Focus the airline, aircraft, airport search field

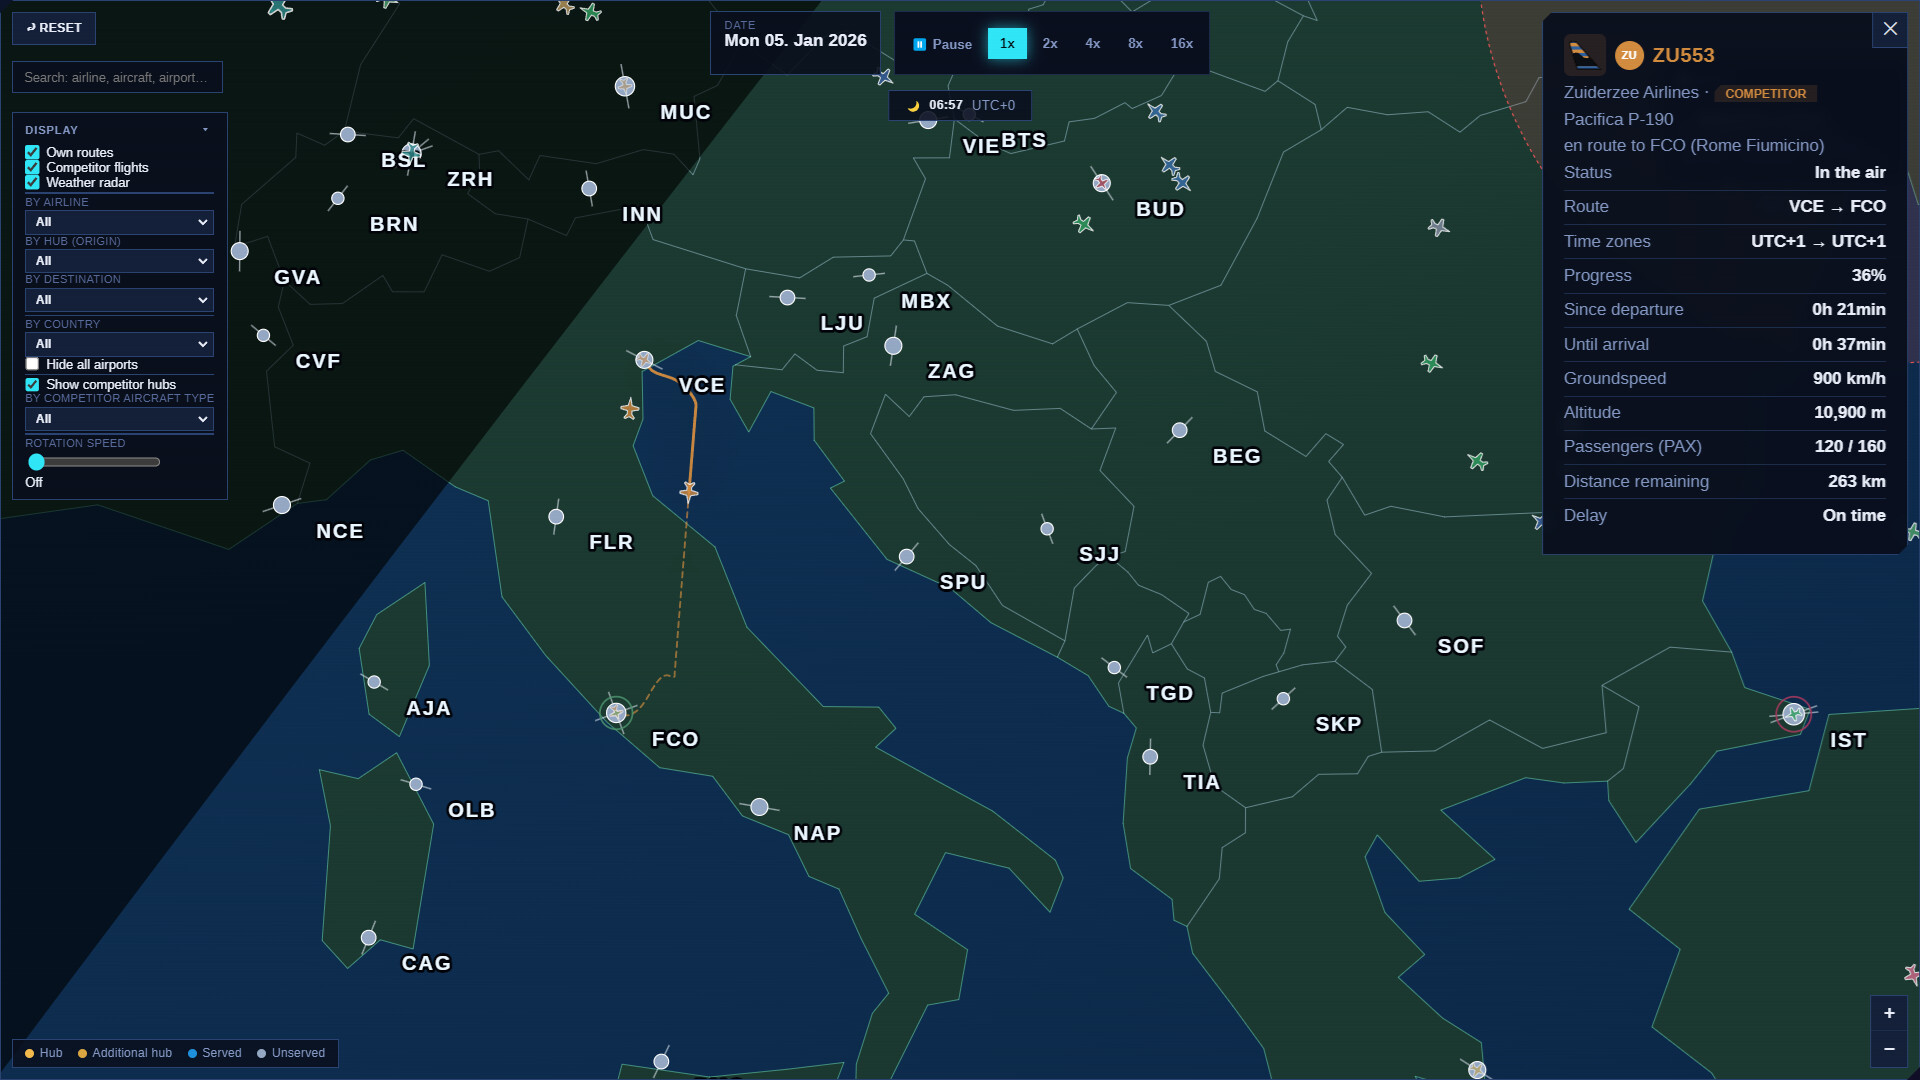tap(117, 77)
